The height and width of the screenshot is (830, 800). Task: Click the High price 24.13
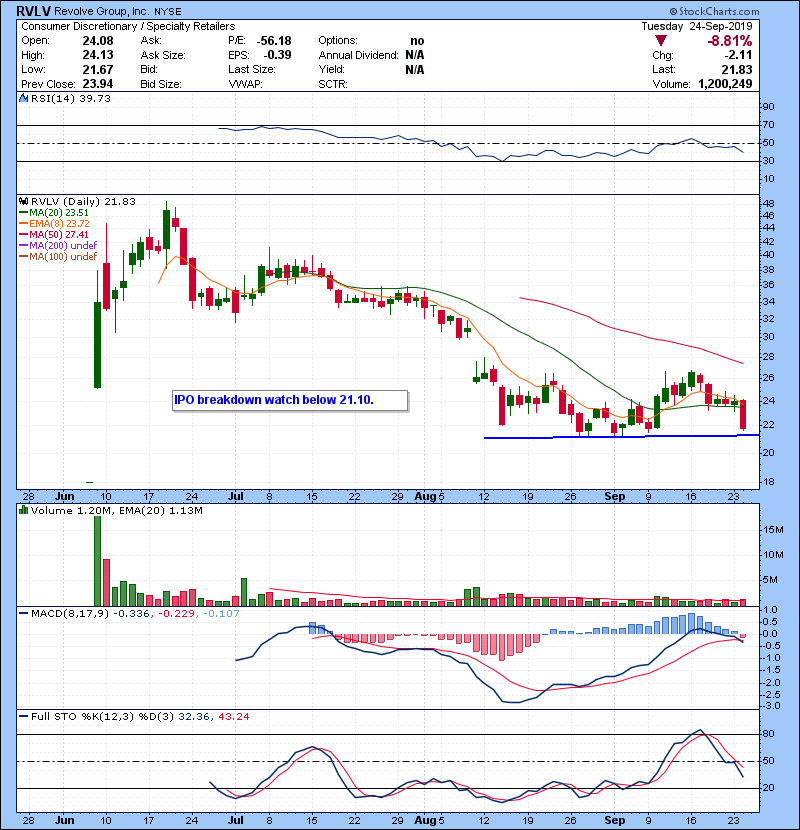98,55
